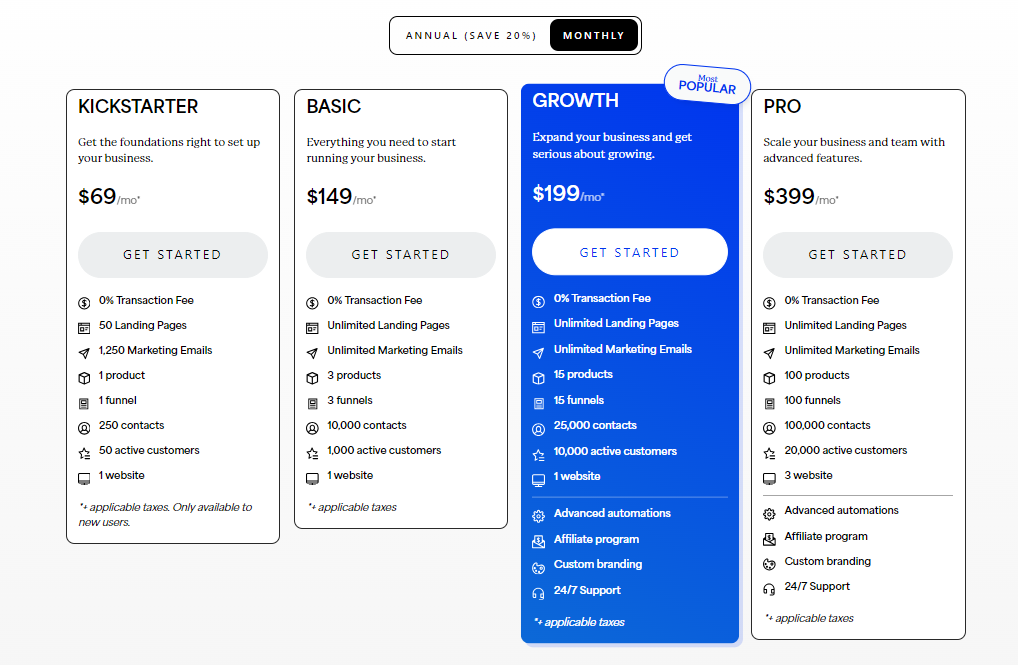This screenshot has width=1018, height=665.
Task: Click the paper plane icon beside 1,250 Marketing Emails
Action: coord(84,353)
